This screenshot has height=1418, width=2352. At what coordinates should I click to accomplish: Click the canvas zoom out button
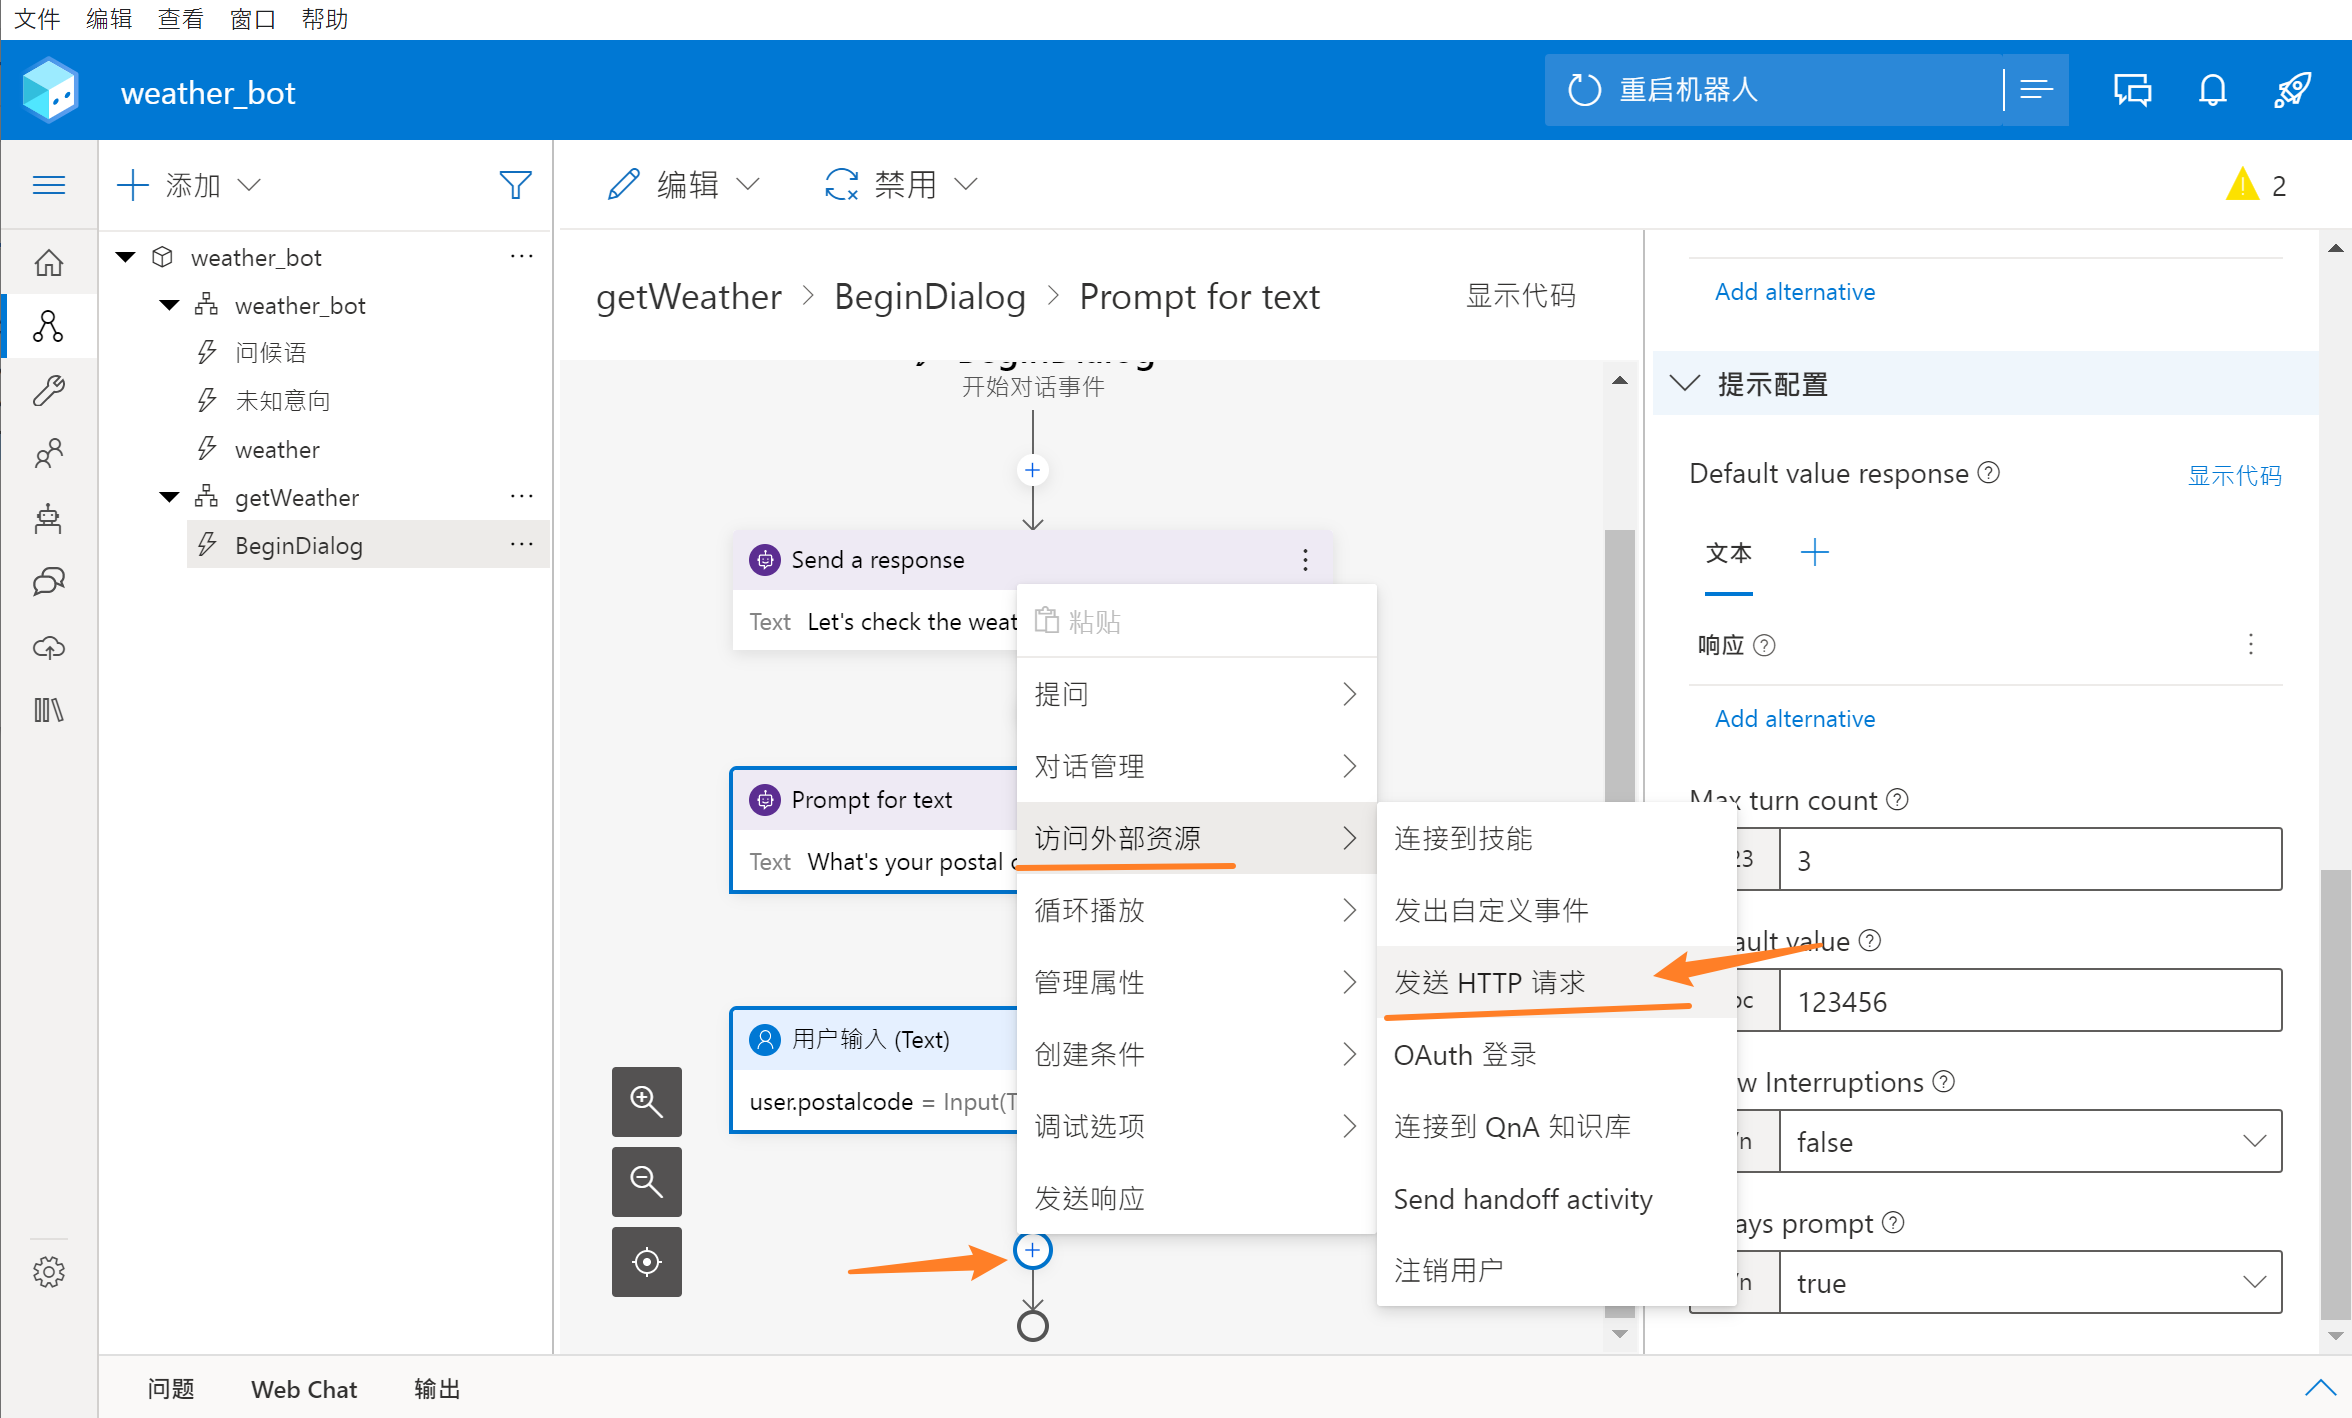coord(646,1181)
